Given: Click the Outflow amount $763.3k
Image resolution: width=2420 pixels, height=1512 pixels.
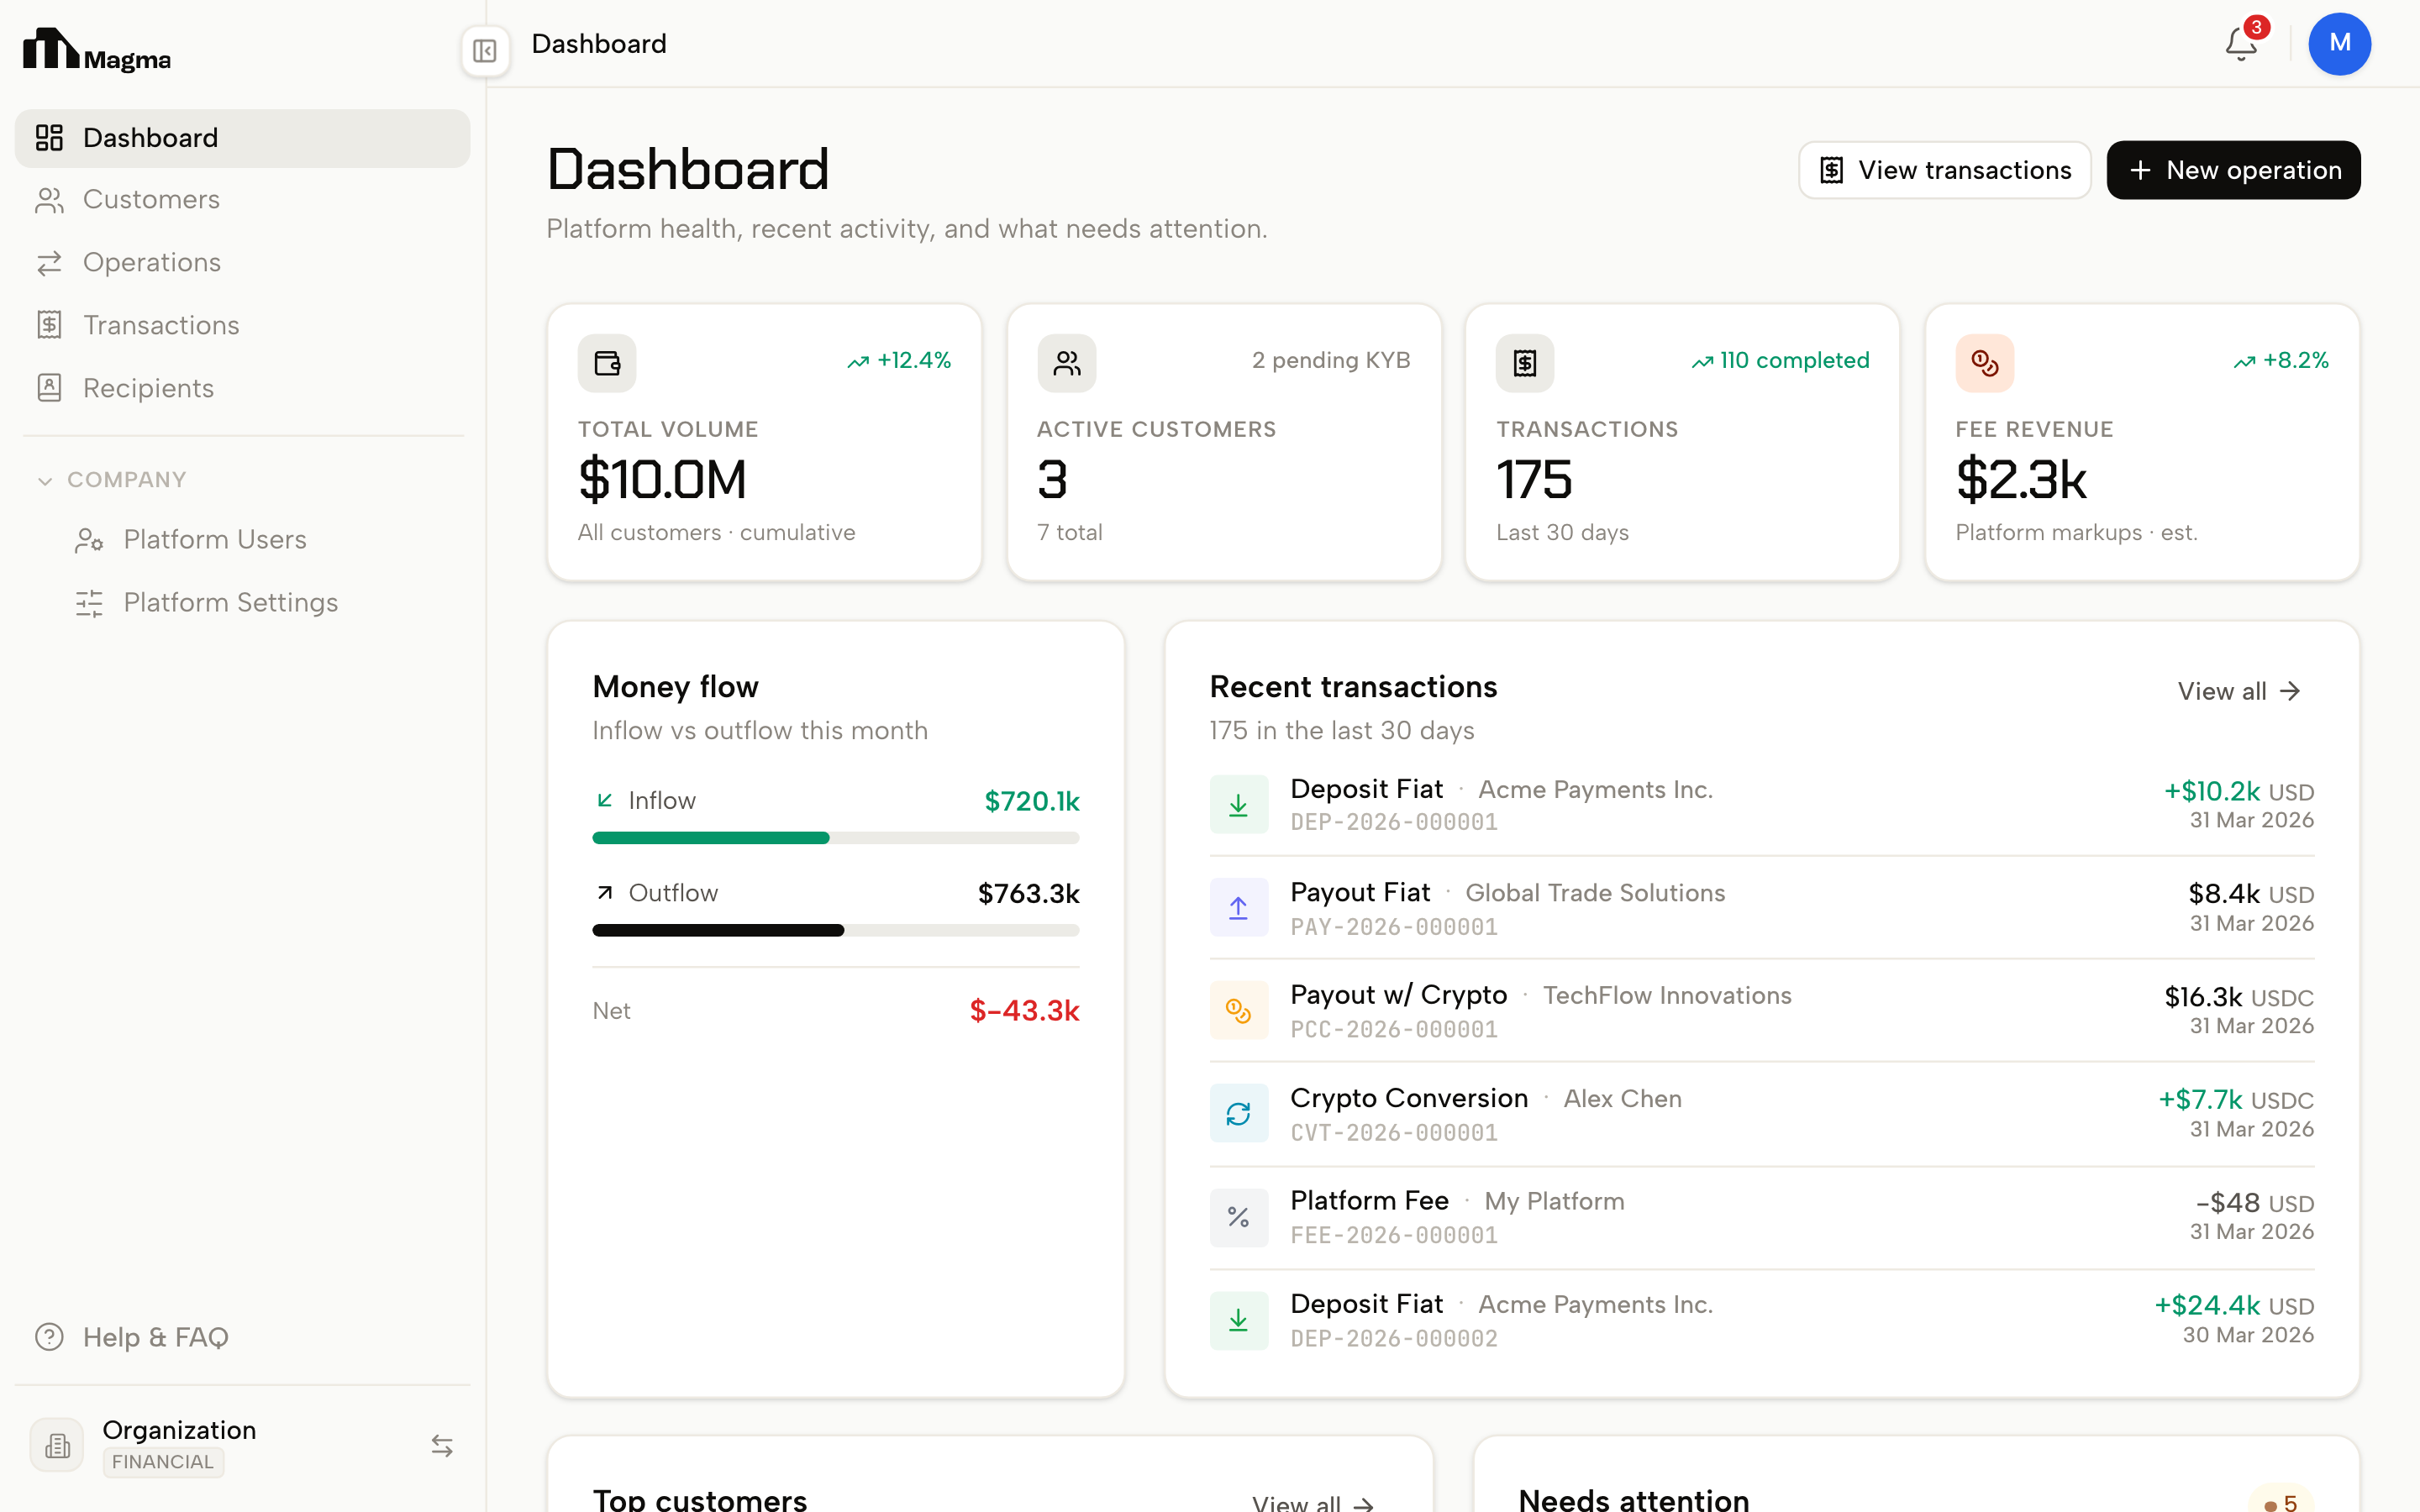Looking at the screenshot, I should (1028, 894).
